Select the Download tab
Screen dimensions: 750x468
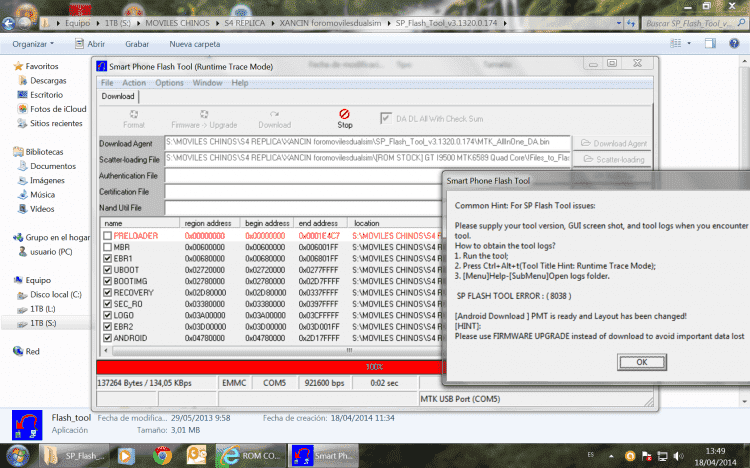click(118, 96)
